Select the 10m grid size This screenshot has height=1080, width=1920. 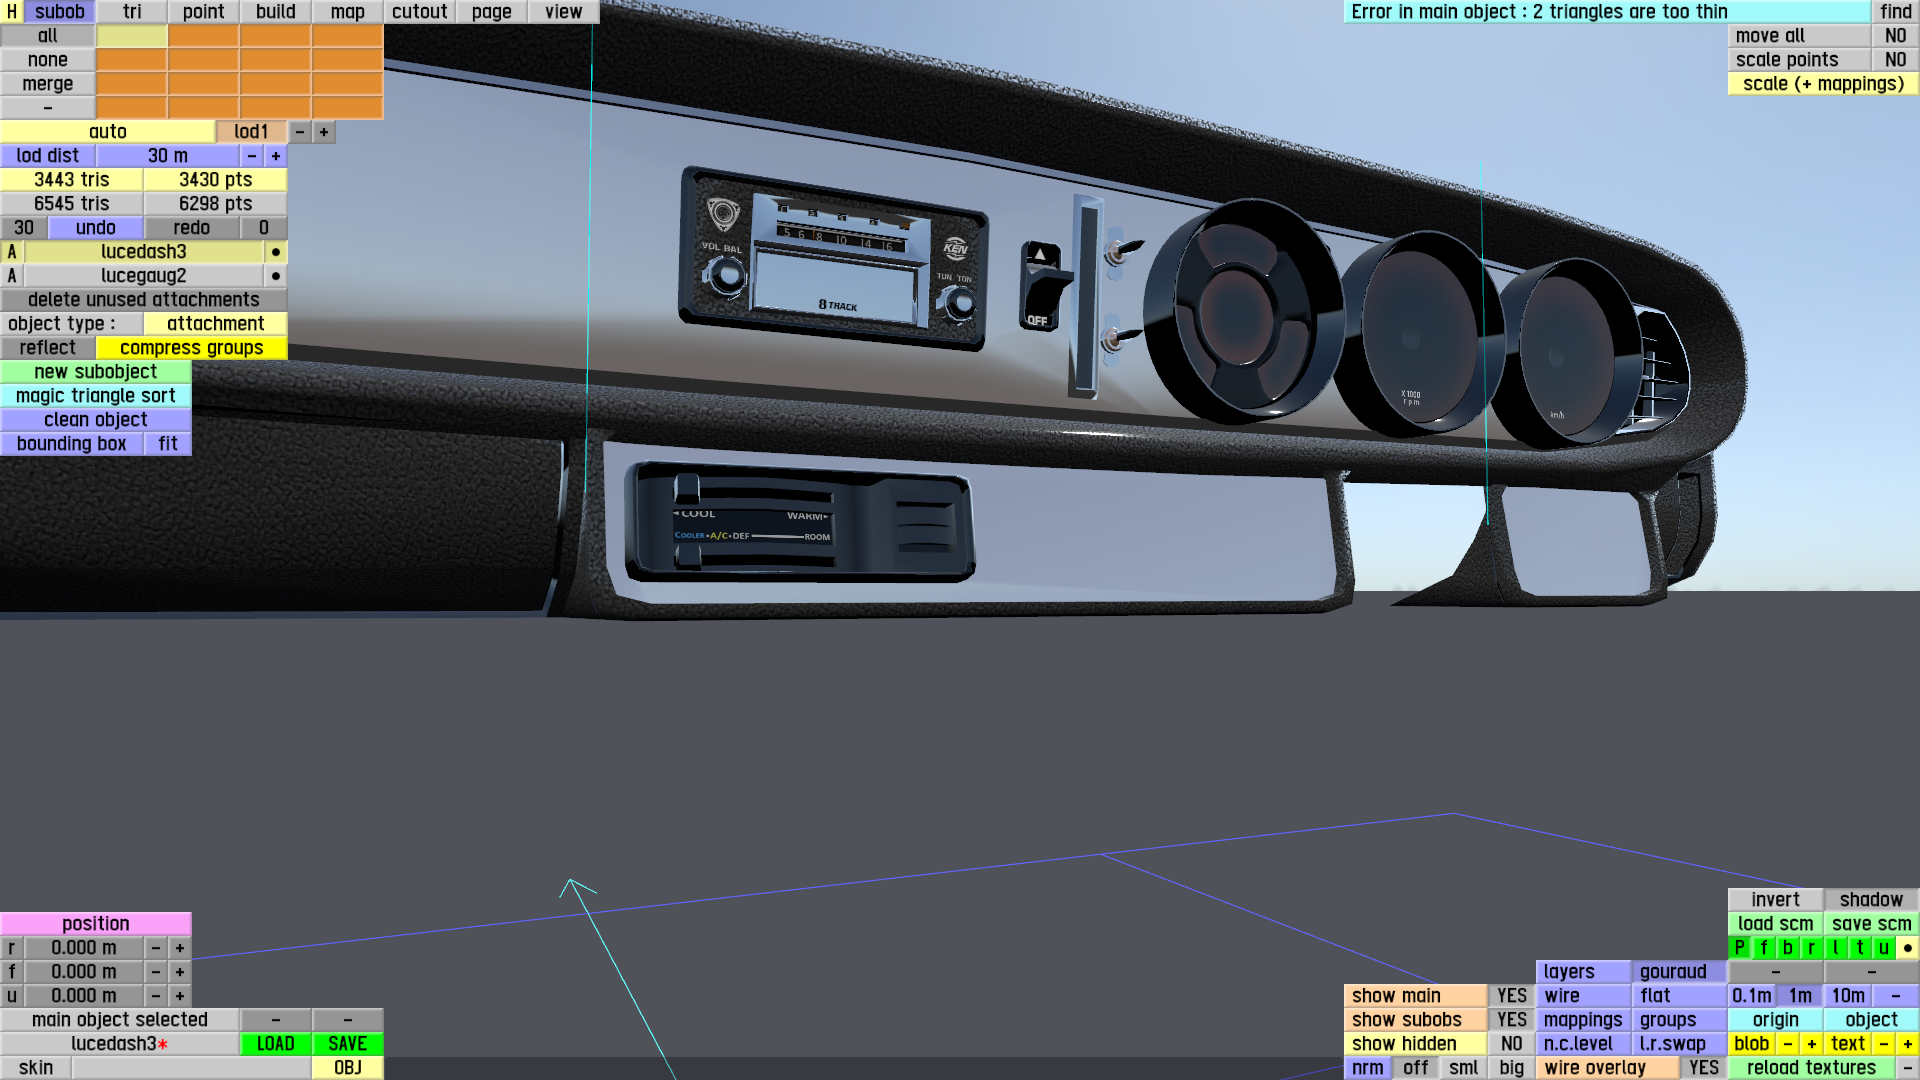pyautogui.click(x=1847, y=995)
